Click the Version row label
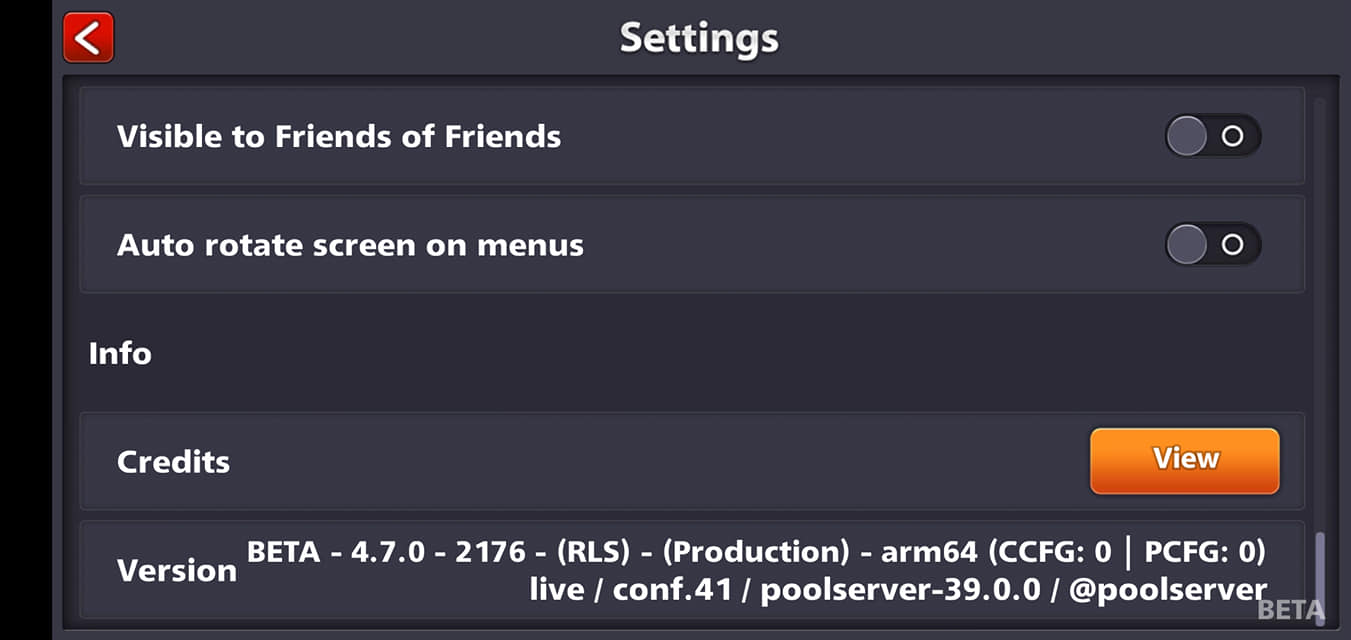Screen dimensions: 1351x640 (177, 570)
